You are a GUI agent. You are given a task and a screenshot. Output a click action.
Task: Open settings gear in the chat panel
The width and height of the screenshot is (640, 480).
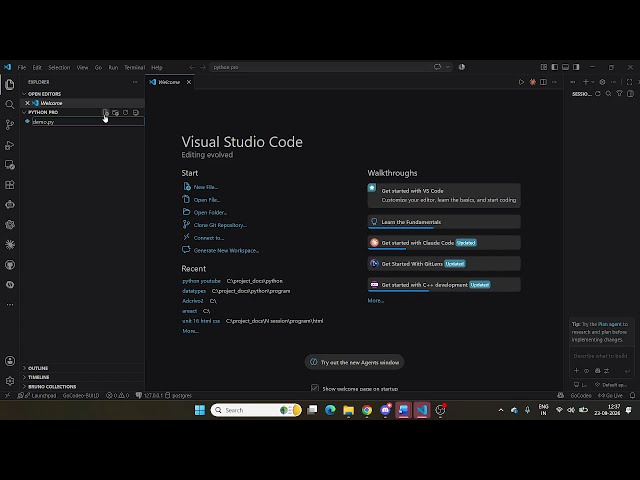[x=602, y=82]
